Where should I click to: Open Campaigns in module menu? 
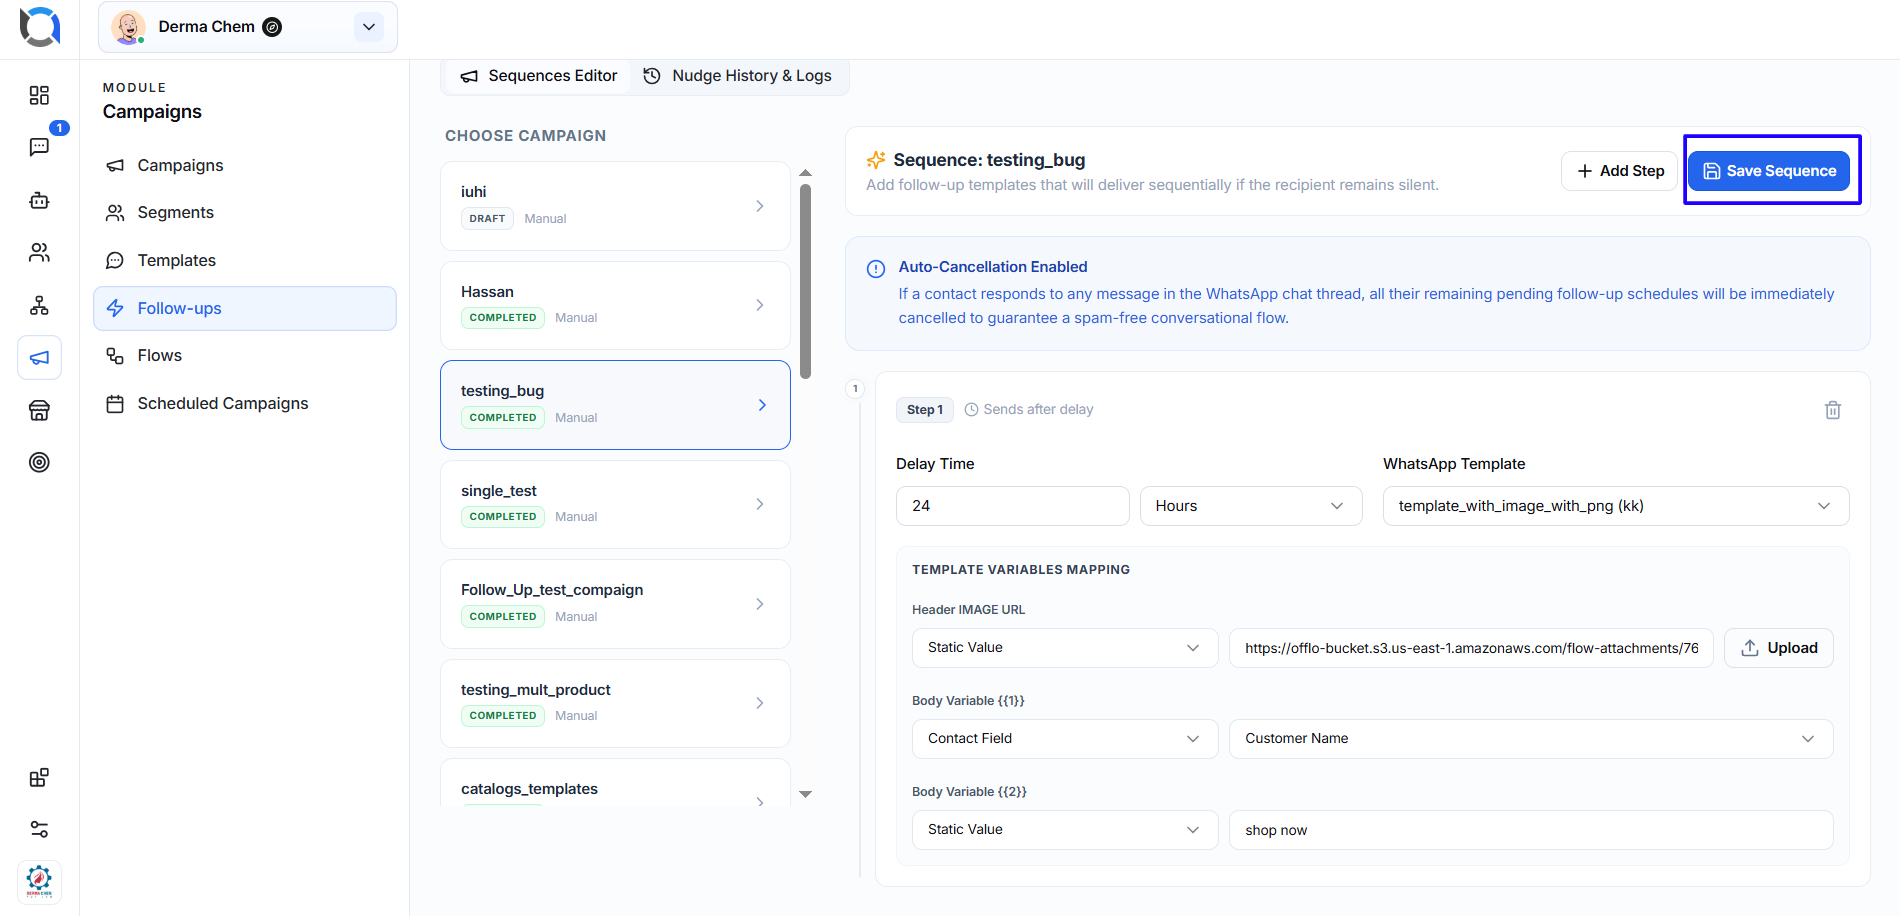[x=245, y=165]
